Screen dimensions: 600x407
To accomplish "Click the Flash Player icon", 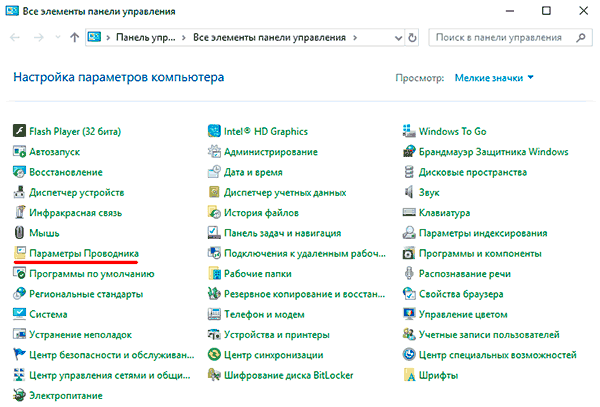I will pos(19,131).
